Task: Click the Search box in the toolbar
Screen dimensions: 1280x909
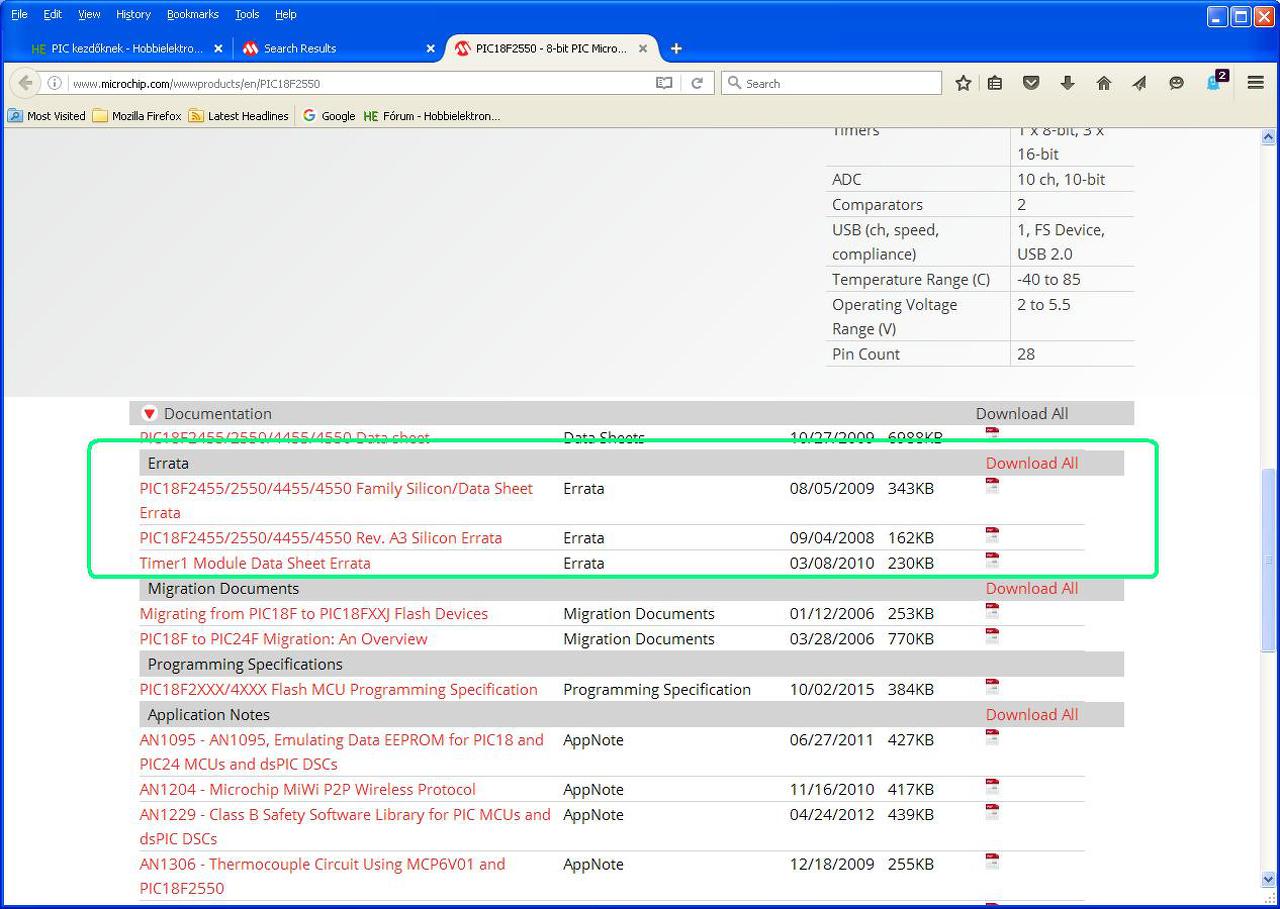Action: (x=832, y=83)
